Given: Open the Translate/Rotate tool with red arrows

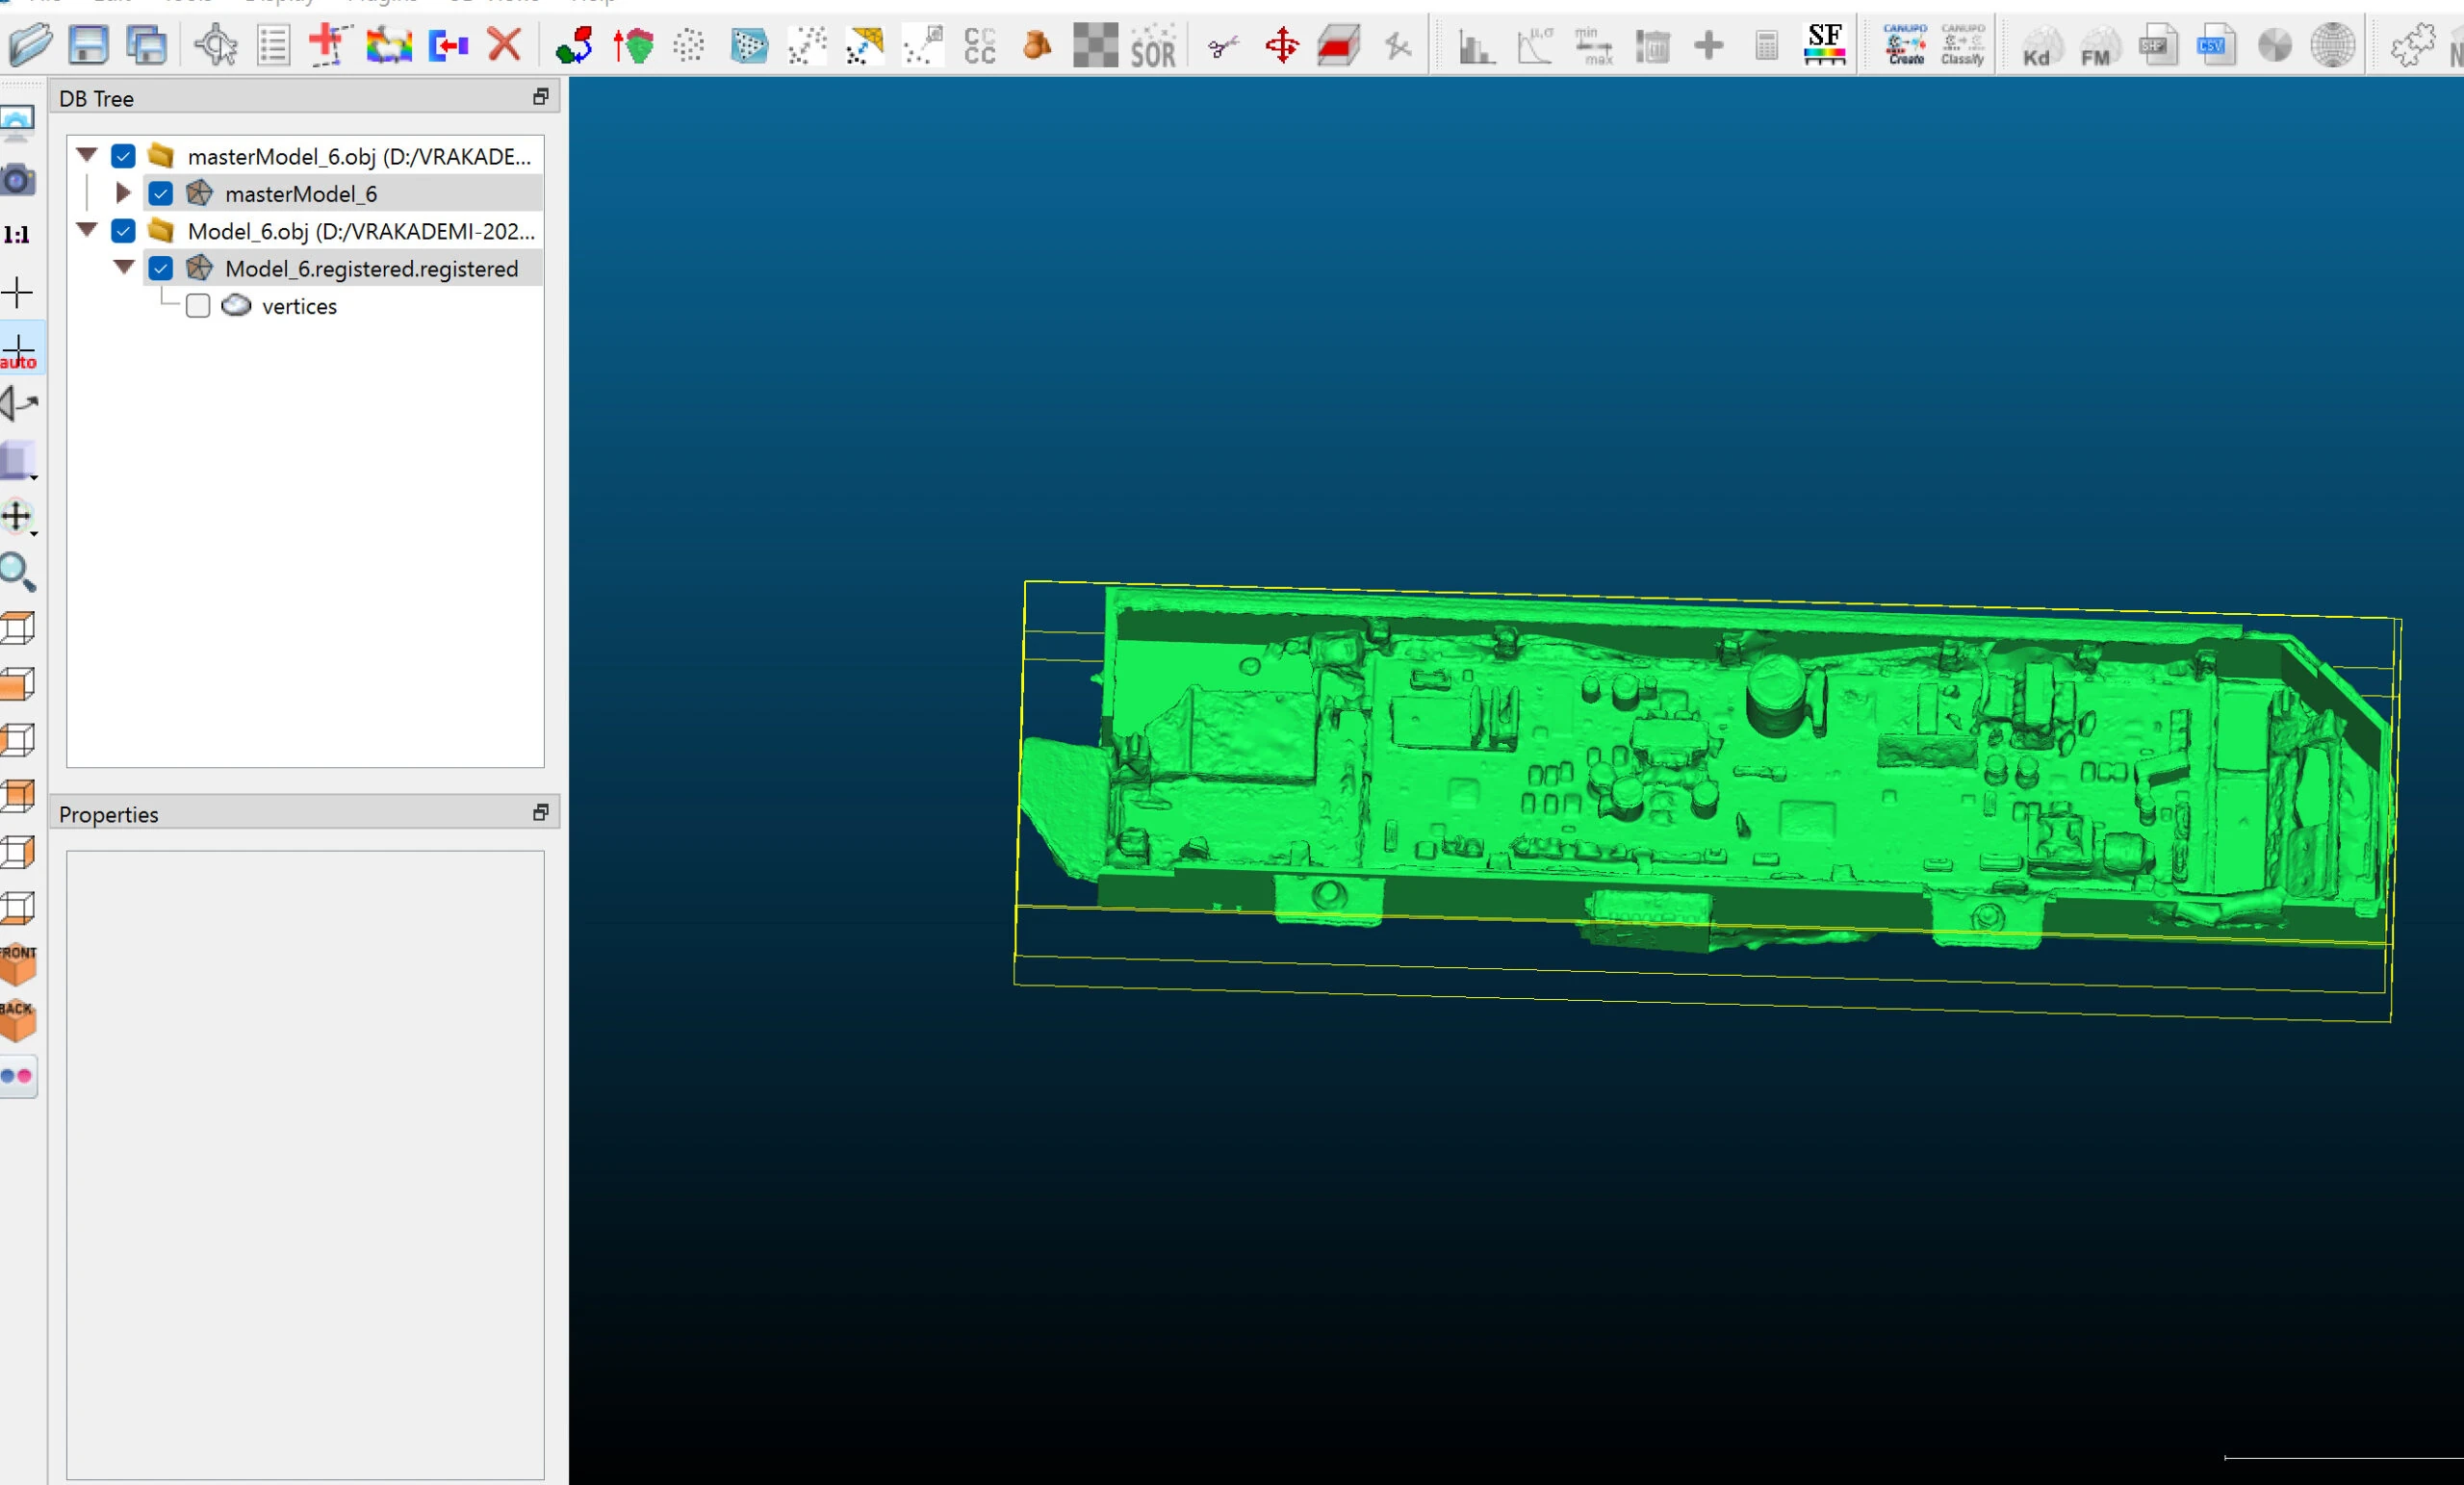Looking at the screenshot, I should pyautogui.click(x=1281, y=46).
